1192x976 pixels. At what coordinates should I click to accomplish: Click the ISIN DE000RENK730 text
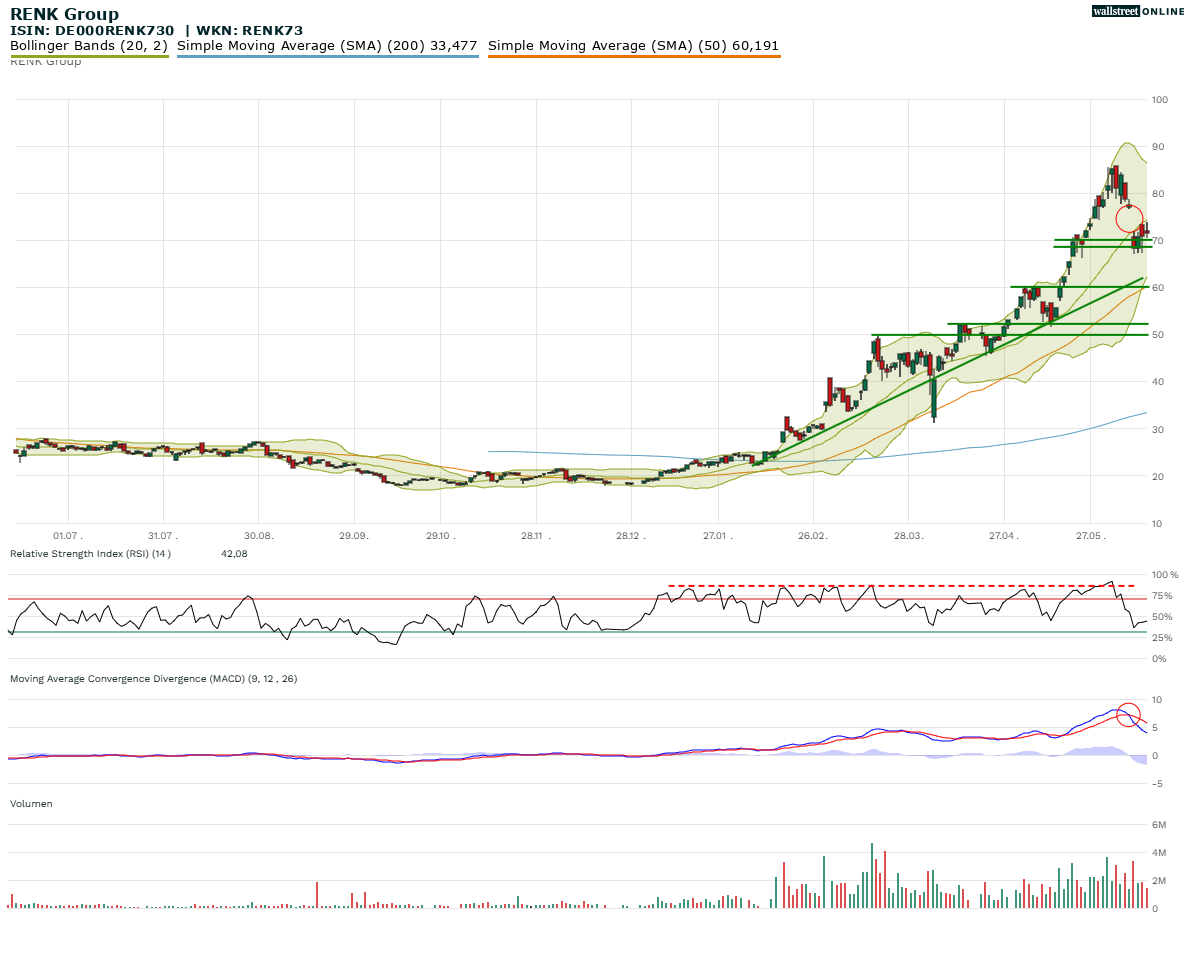92,30
